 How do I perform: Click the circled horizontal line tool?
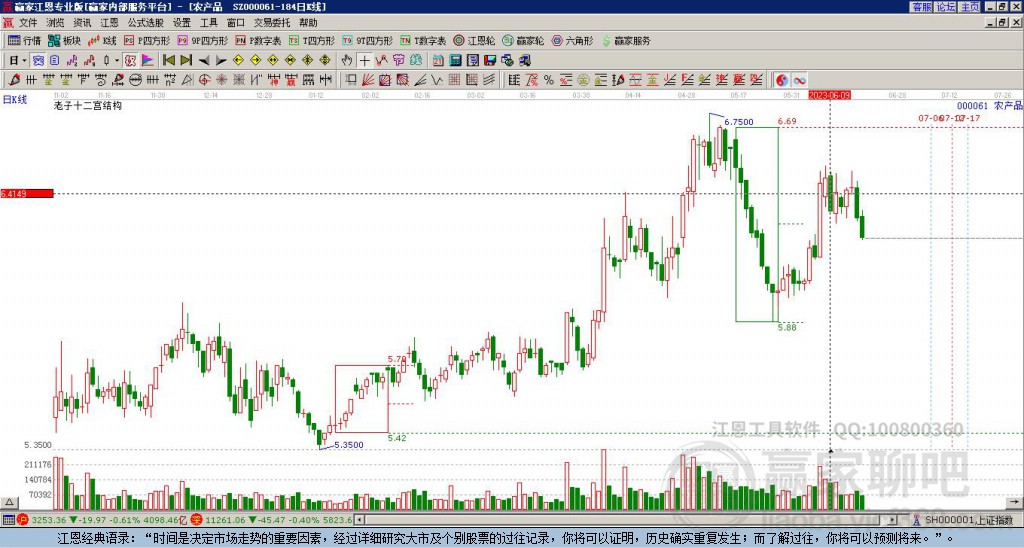pyautogui.click(x=135, y=80)
